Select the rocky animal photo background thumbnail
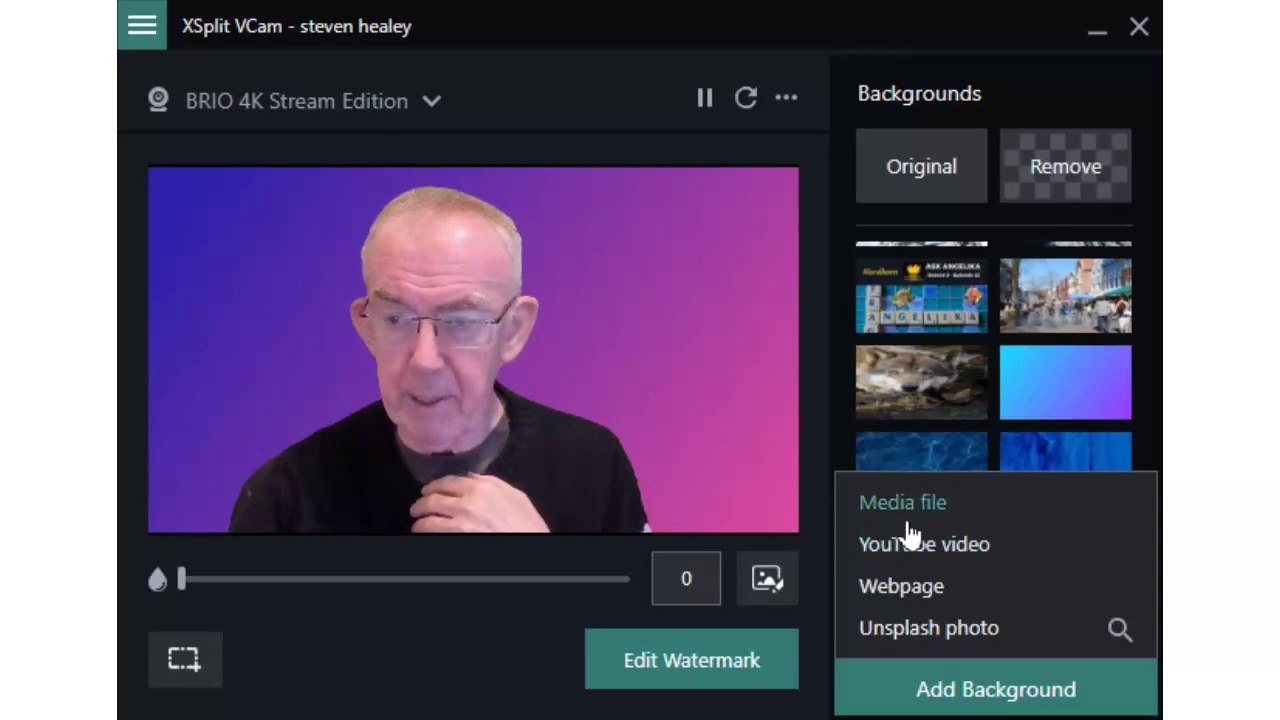 (921, 382)
